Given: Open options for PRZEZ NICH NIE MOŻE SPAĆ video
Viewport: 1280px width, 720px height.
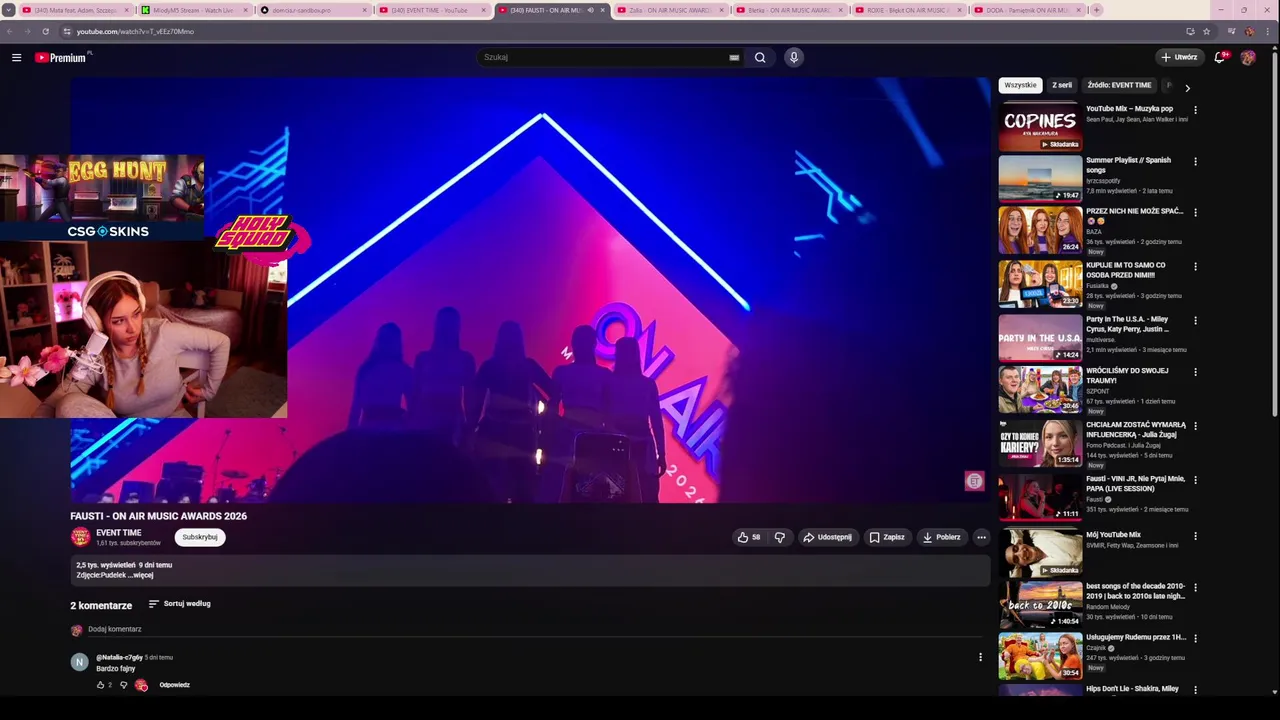Looking at the screenshot, I should click(1195, 212).
